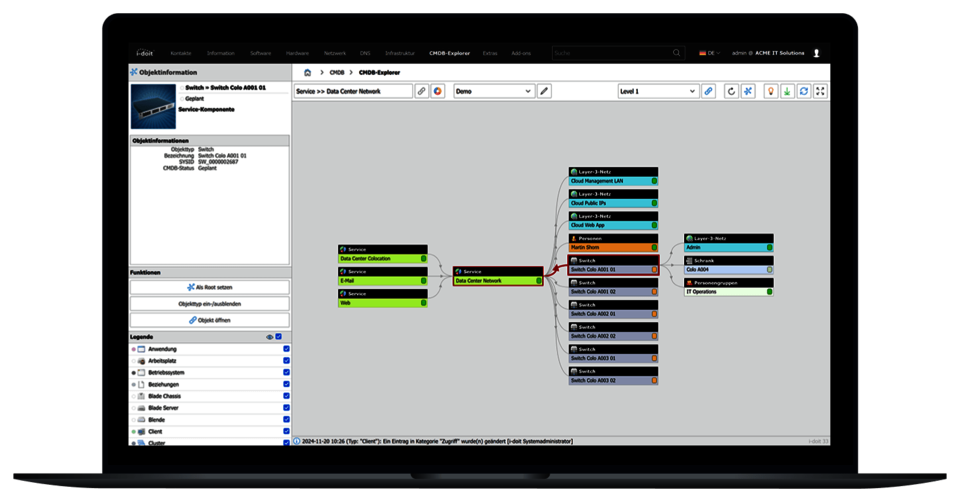Toggle legend visibility eye icon
The width and height of the screenshot is (960, 502).
tap(269, 337)
